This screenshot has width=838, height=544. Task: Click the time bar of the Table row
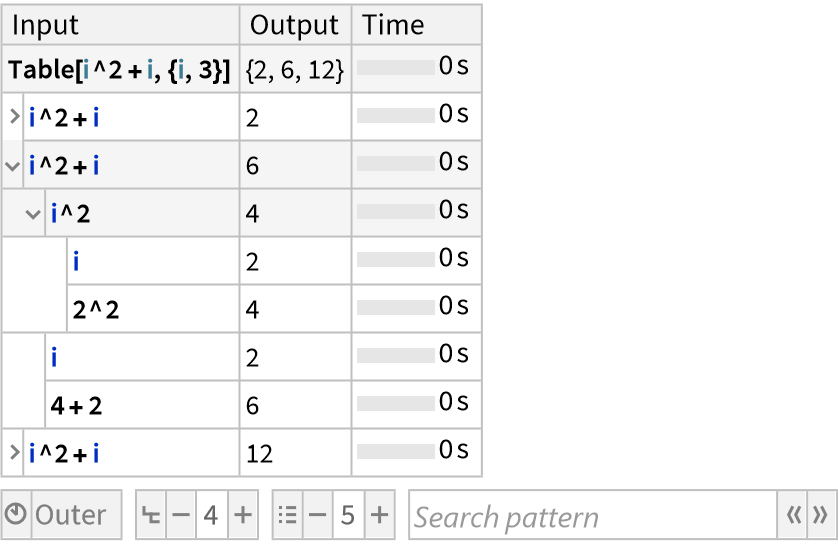395,70
